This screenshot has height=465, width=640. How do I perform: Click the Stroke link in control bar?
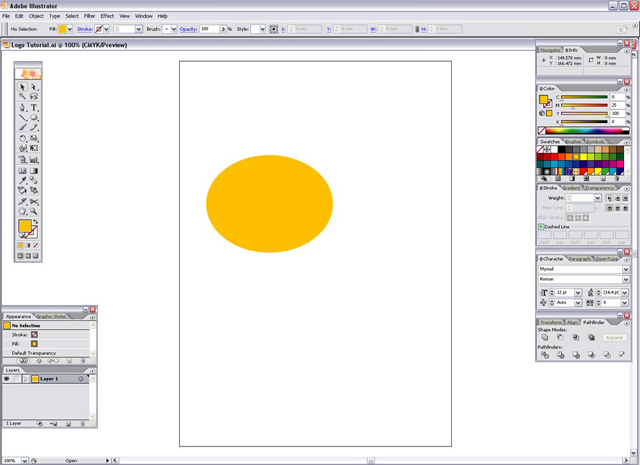pyautogui.click(x=84, y=29)
